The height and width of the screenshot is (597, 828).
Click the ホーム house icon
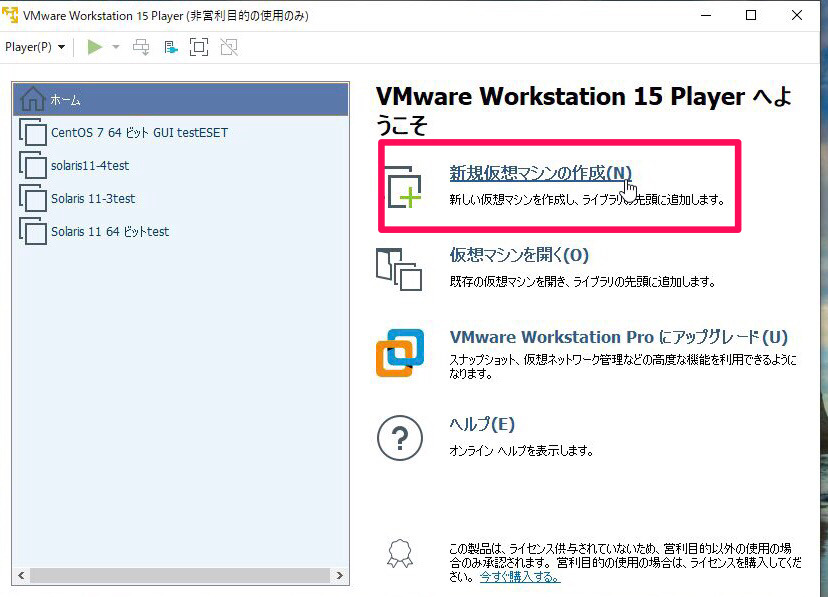(x=32, y=99)
